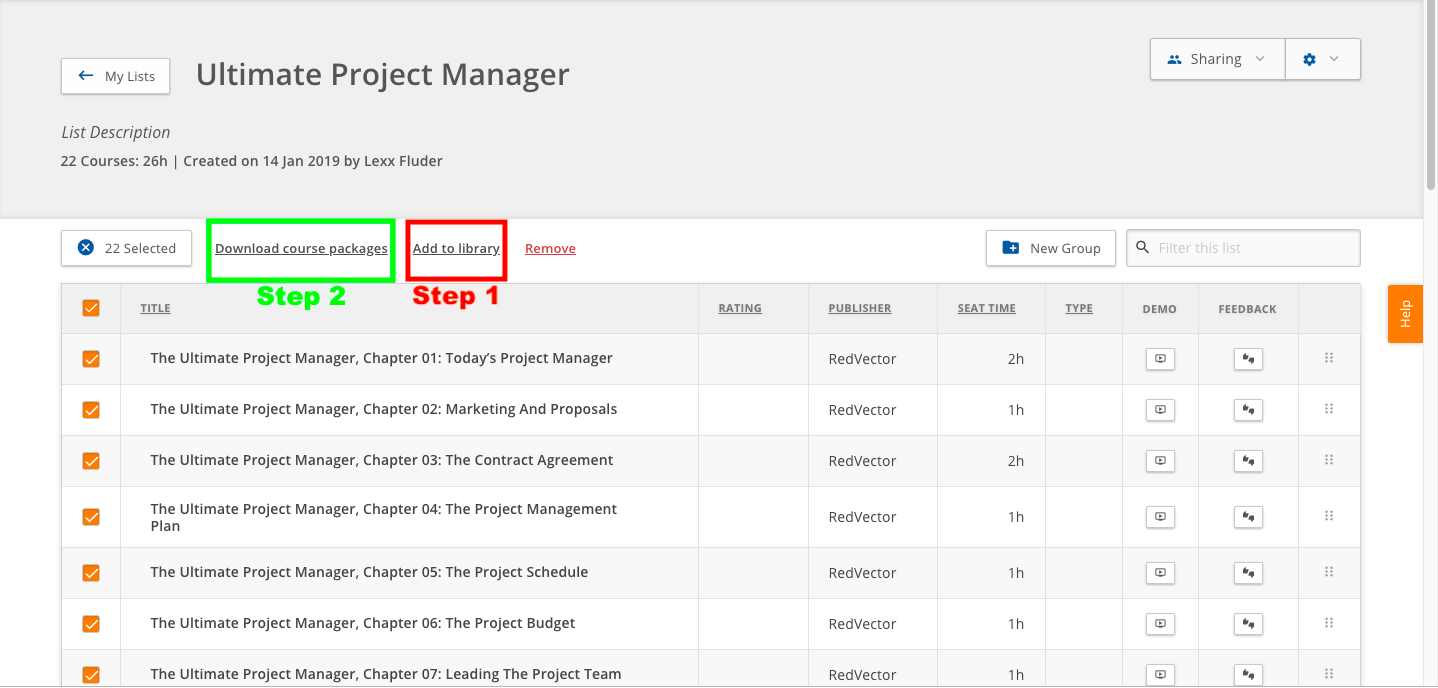Uncheck Chapter 01: Today's Project Manager
The image size is (1438, 688).
coord(91,358)
